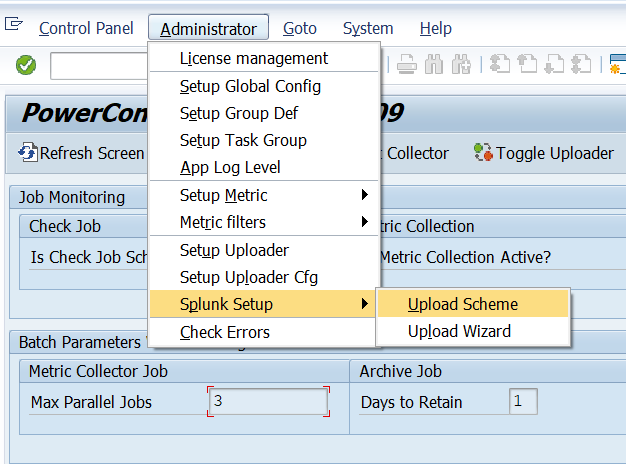Image resolution: width=626 pixels, height=464 pixels.
Task: Open the Goto menu
Action: [x=300, y=28]
